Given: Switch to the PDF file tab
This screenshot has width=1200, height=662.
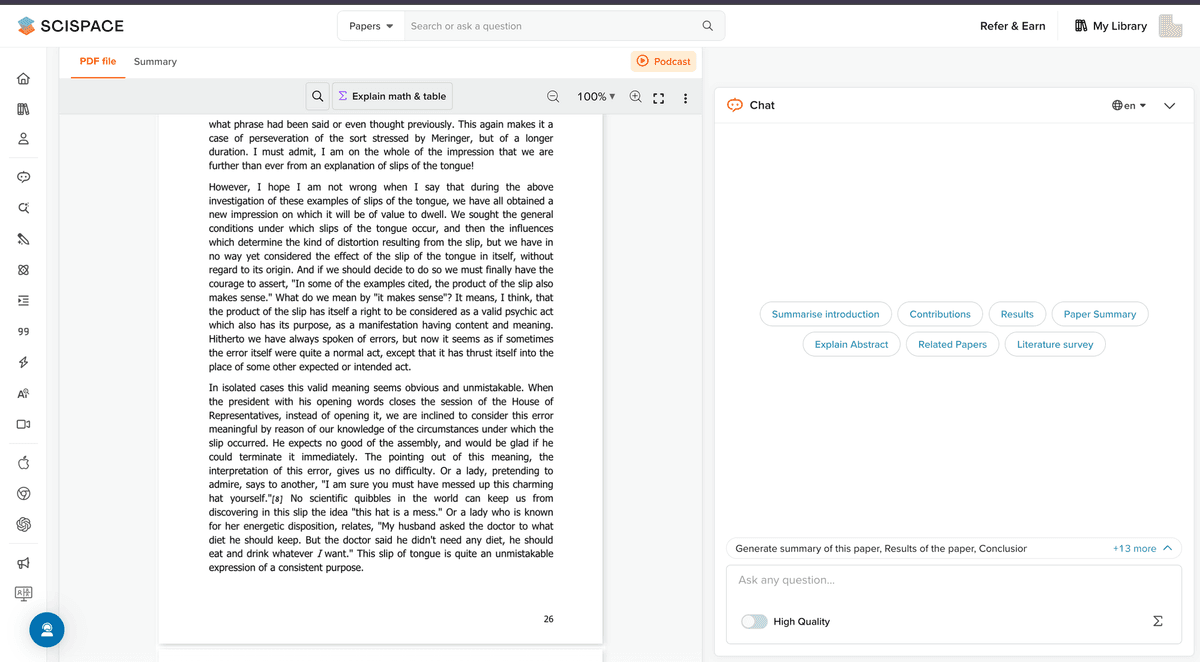Looking at the screenshot, I should click(98, 61).
